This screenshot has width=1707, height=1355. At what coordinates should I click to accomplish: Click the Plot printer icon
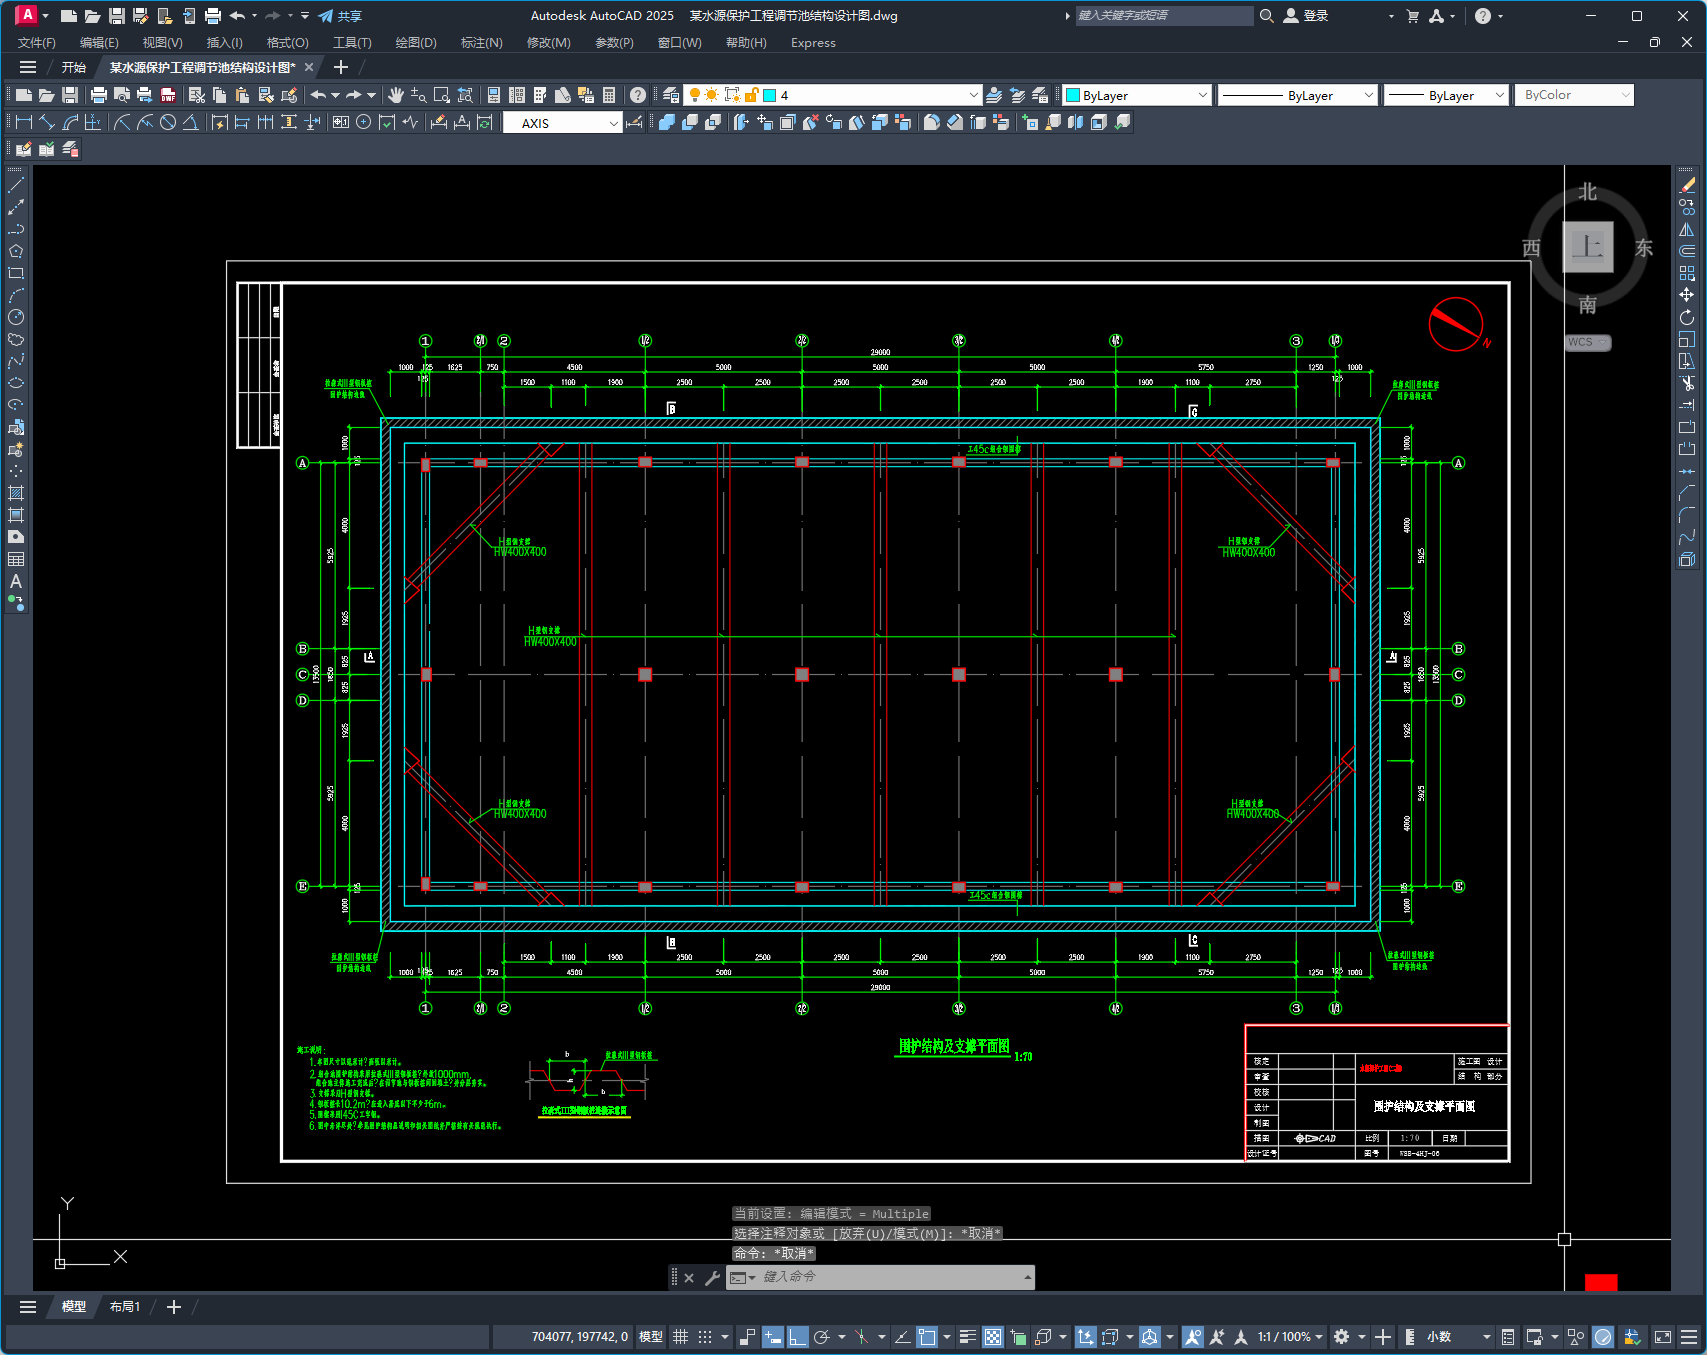(98, 95)
